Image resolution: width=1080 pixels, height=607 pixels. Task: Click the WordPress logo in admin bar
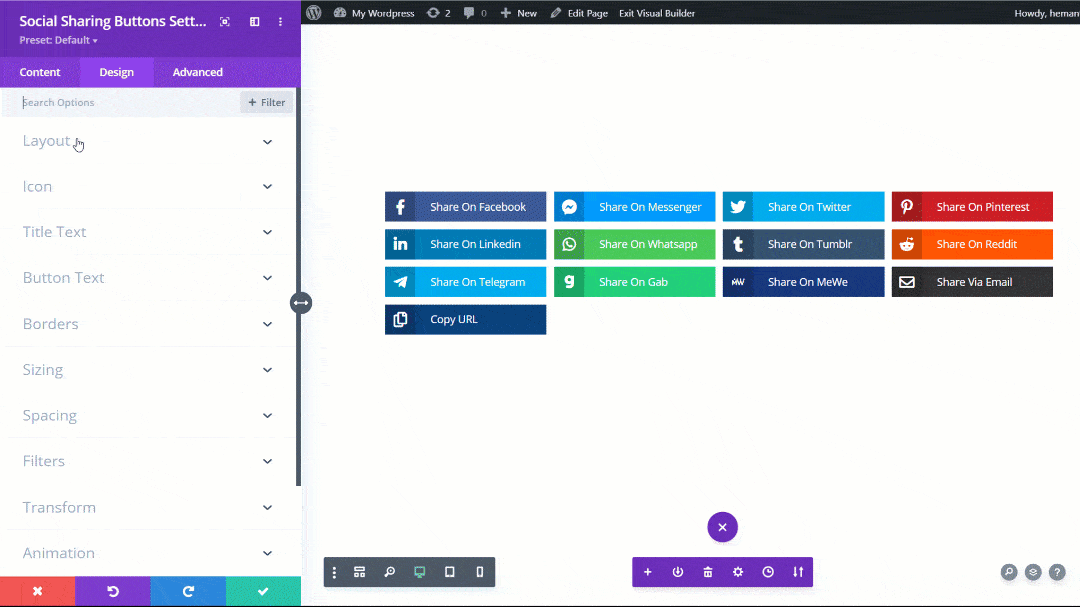click(314, 12)
